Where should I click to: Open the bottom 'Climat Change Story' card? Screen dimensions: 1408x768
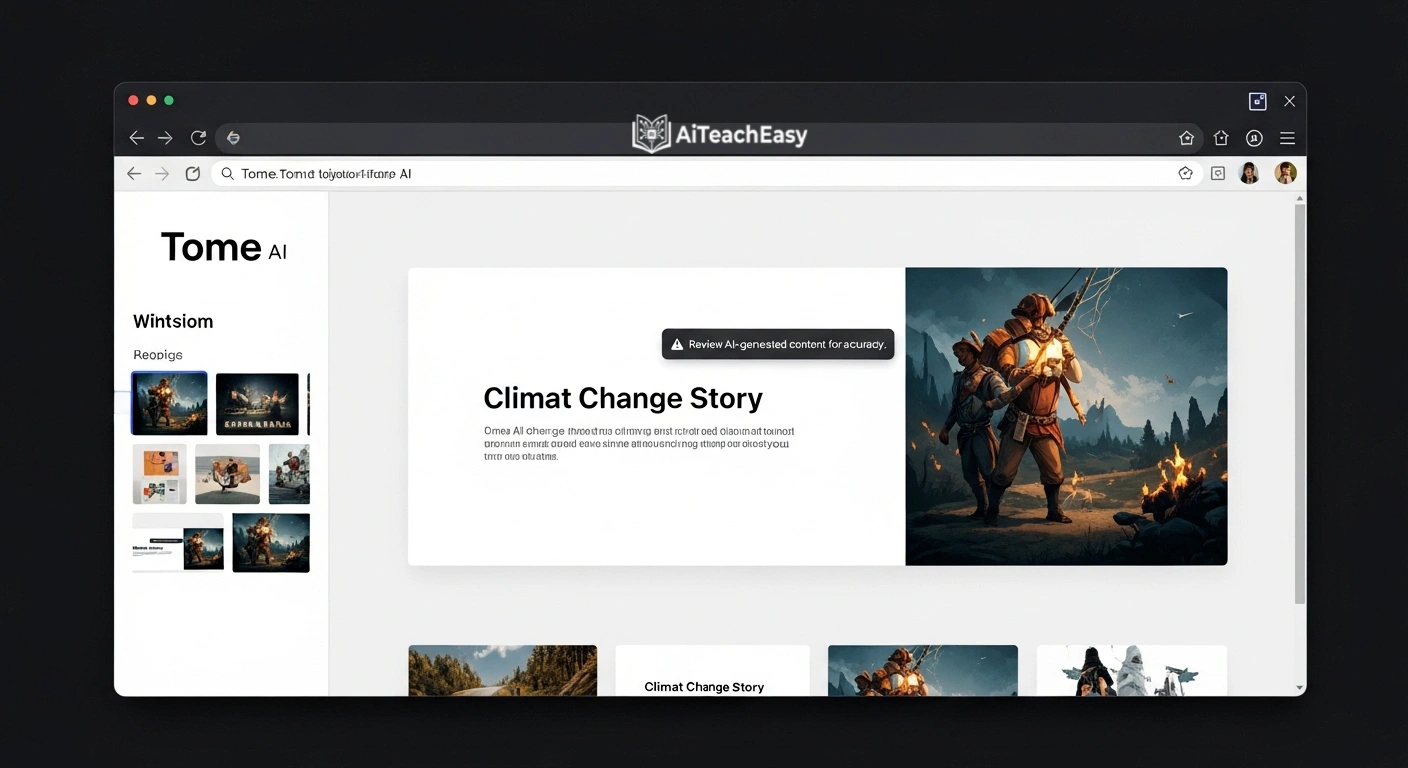[711, 671]
